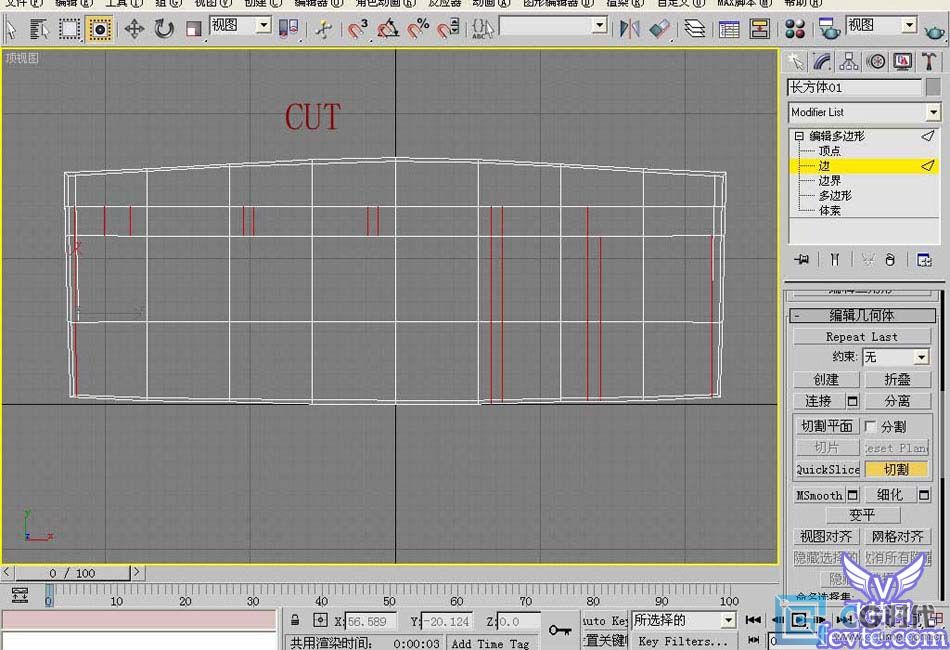Enable the 分割 checkbox
The height and width of the screenshot is (650, 950).
(870, 426)
